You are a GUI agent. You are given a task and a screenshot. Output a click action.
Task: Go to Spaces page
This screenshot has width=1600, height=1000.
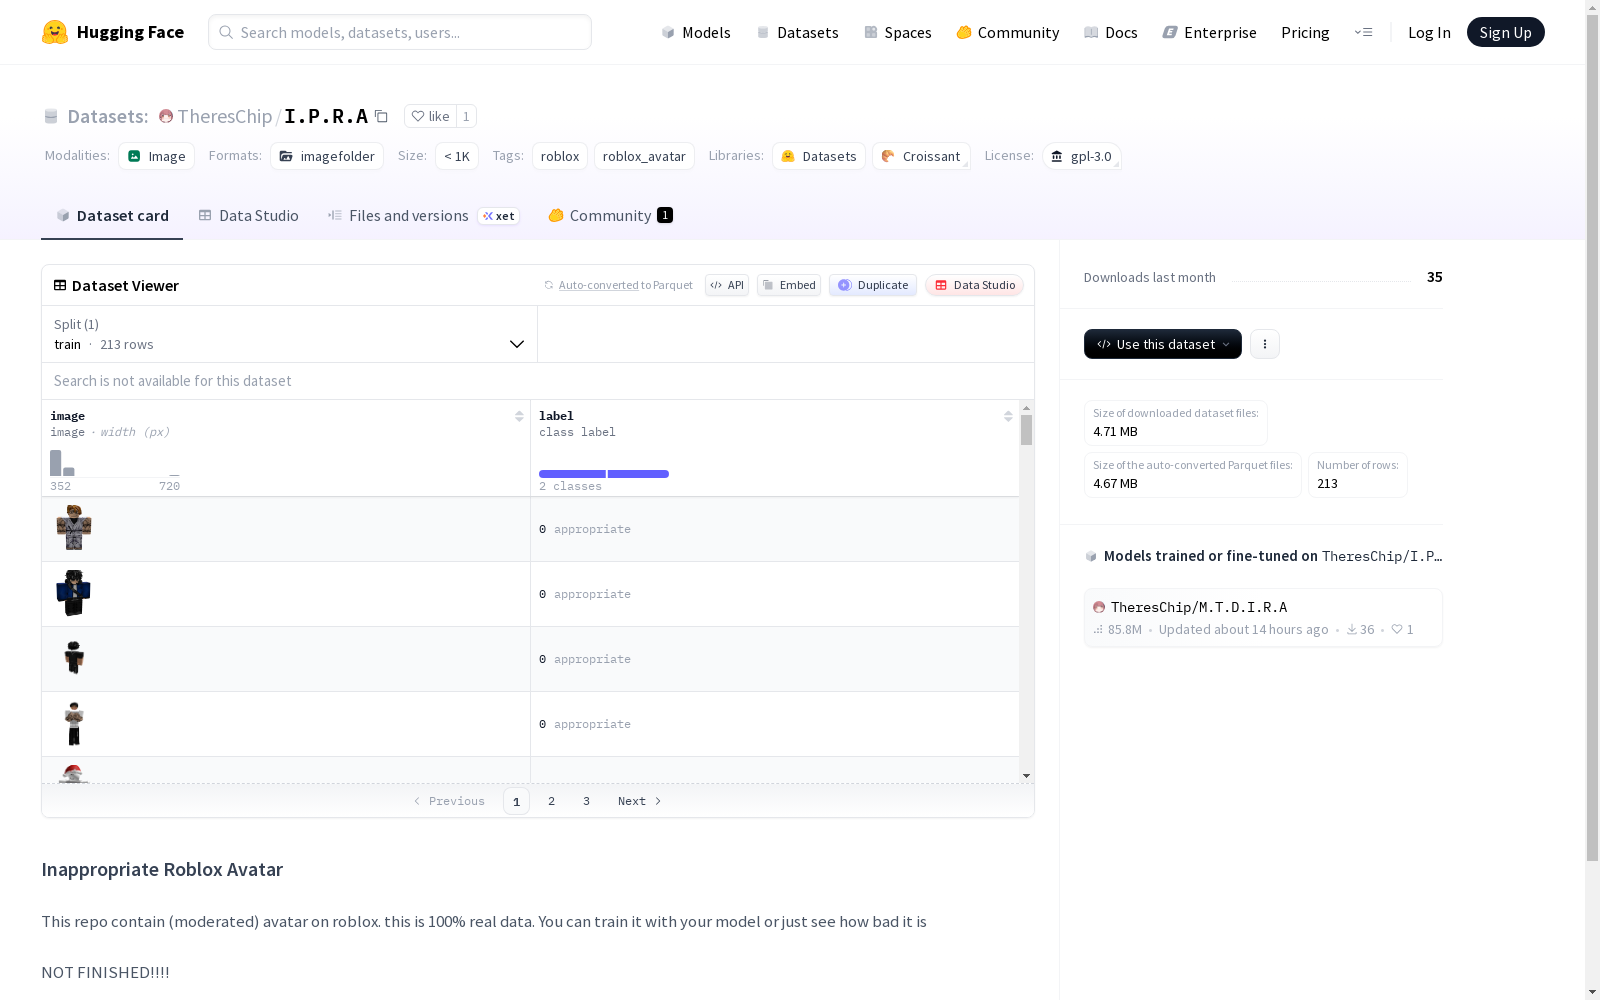click(x=898, y=32)
